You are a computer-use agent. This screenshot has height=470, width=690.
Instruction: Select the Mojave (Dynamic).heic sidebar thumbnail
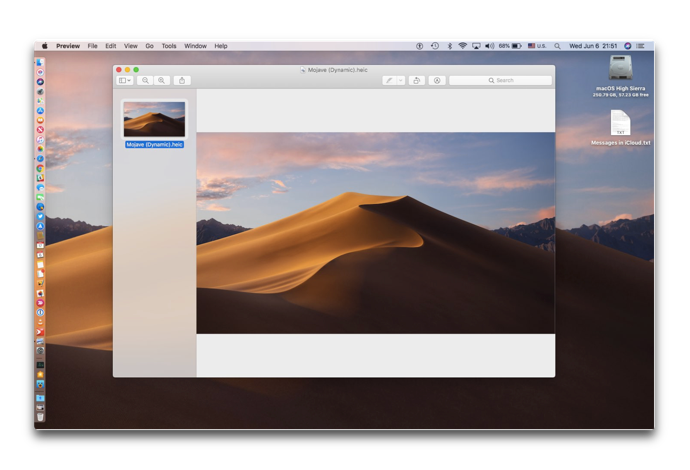point(154,119)
